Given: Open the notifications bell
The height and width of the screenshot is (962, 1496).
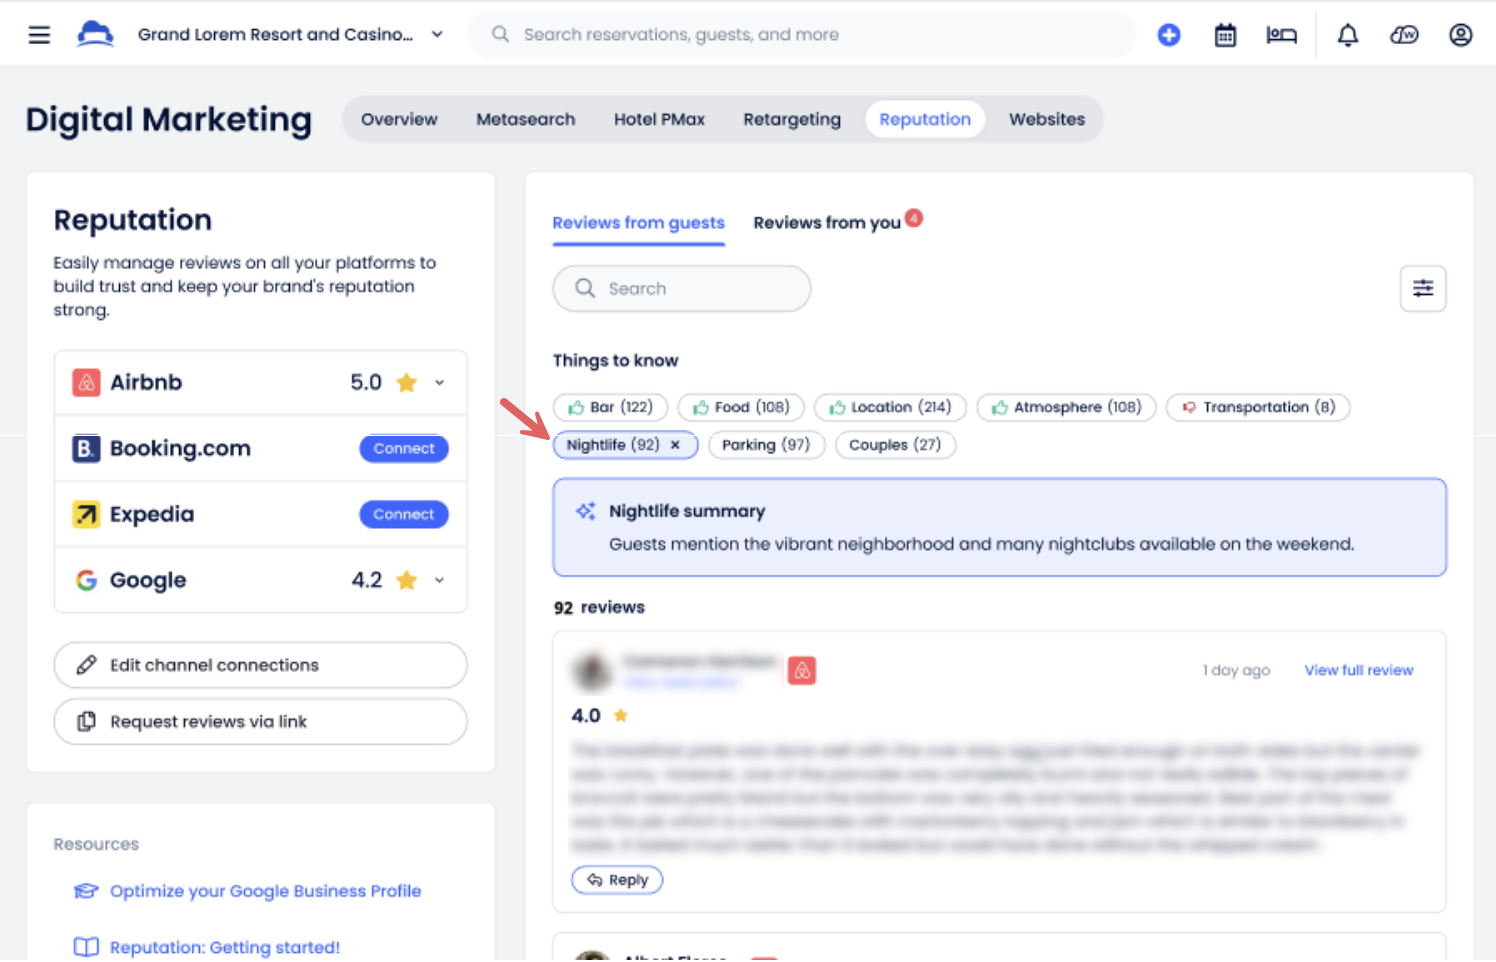Looking at the screenshot, I should 1347,35.
